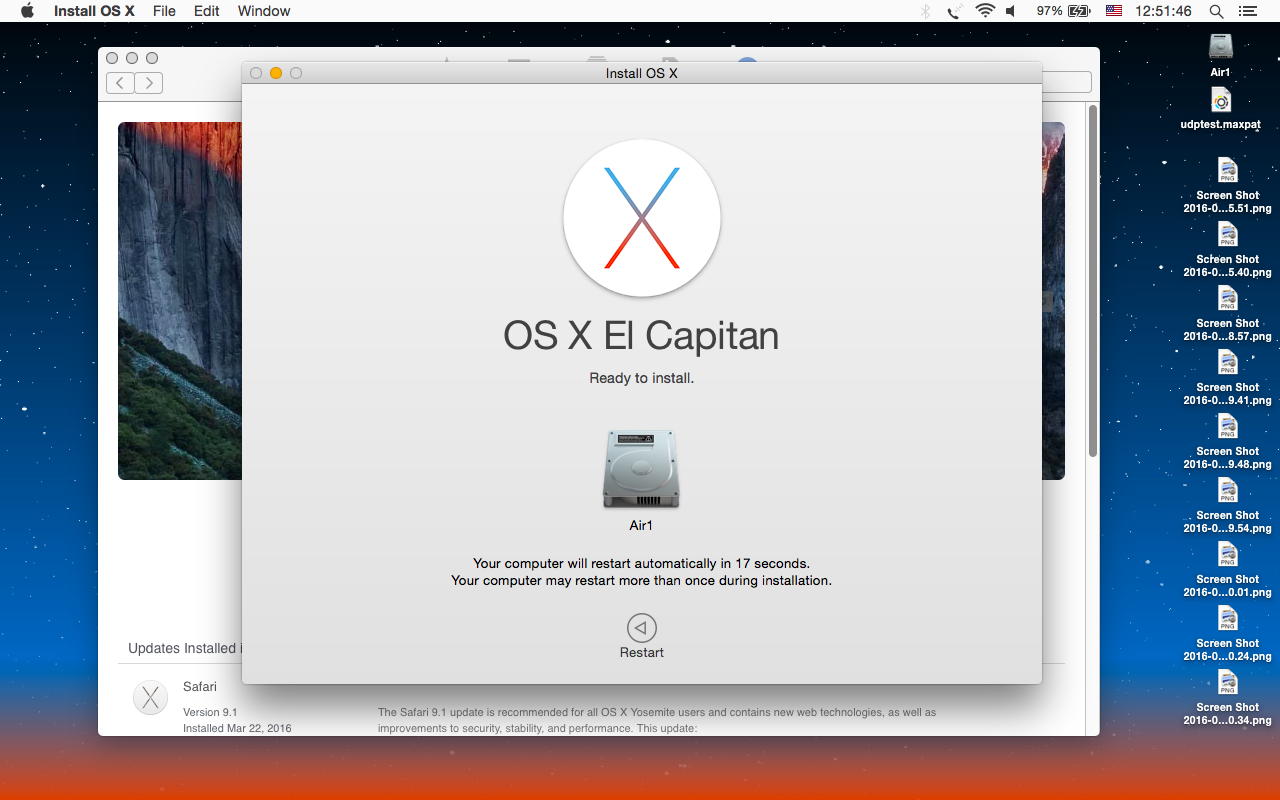Click the "Installed Mar 22, 2016" text
The height and width of the screenshot is (800, 1280).
click(x=237, y=728)
